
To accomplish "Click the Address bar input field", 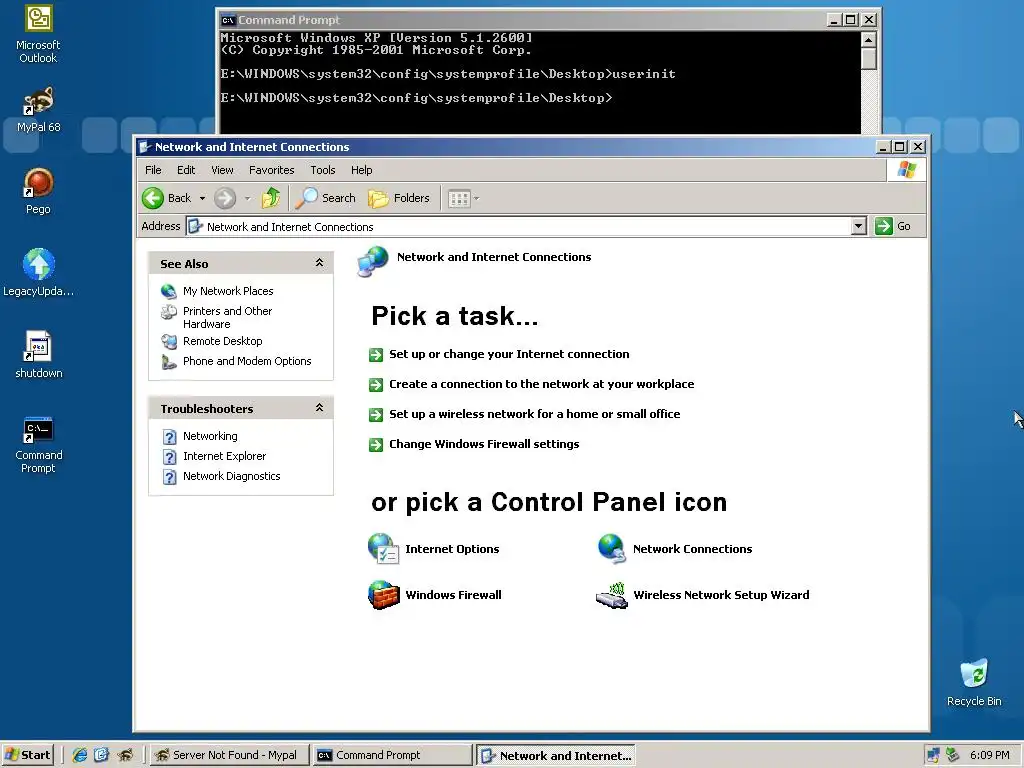I will 519,226.
